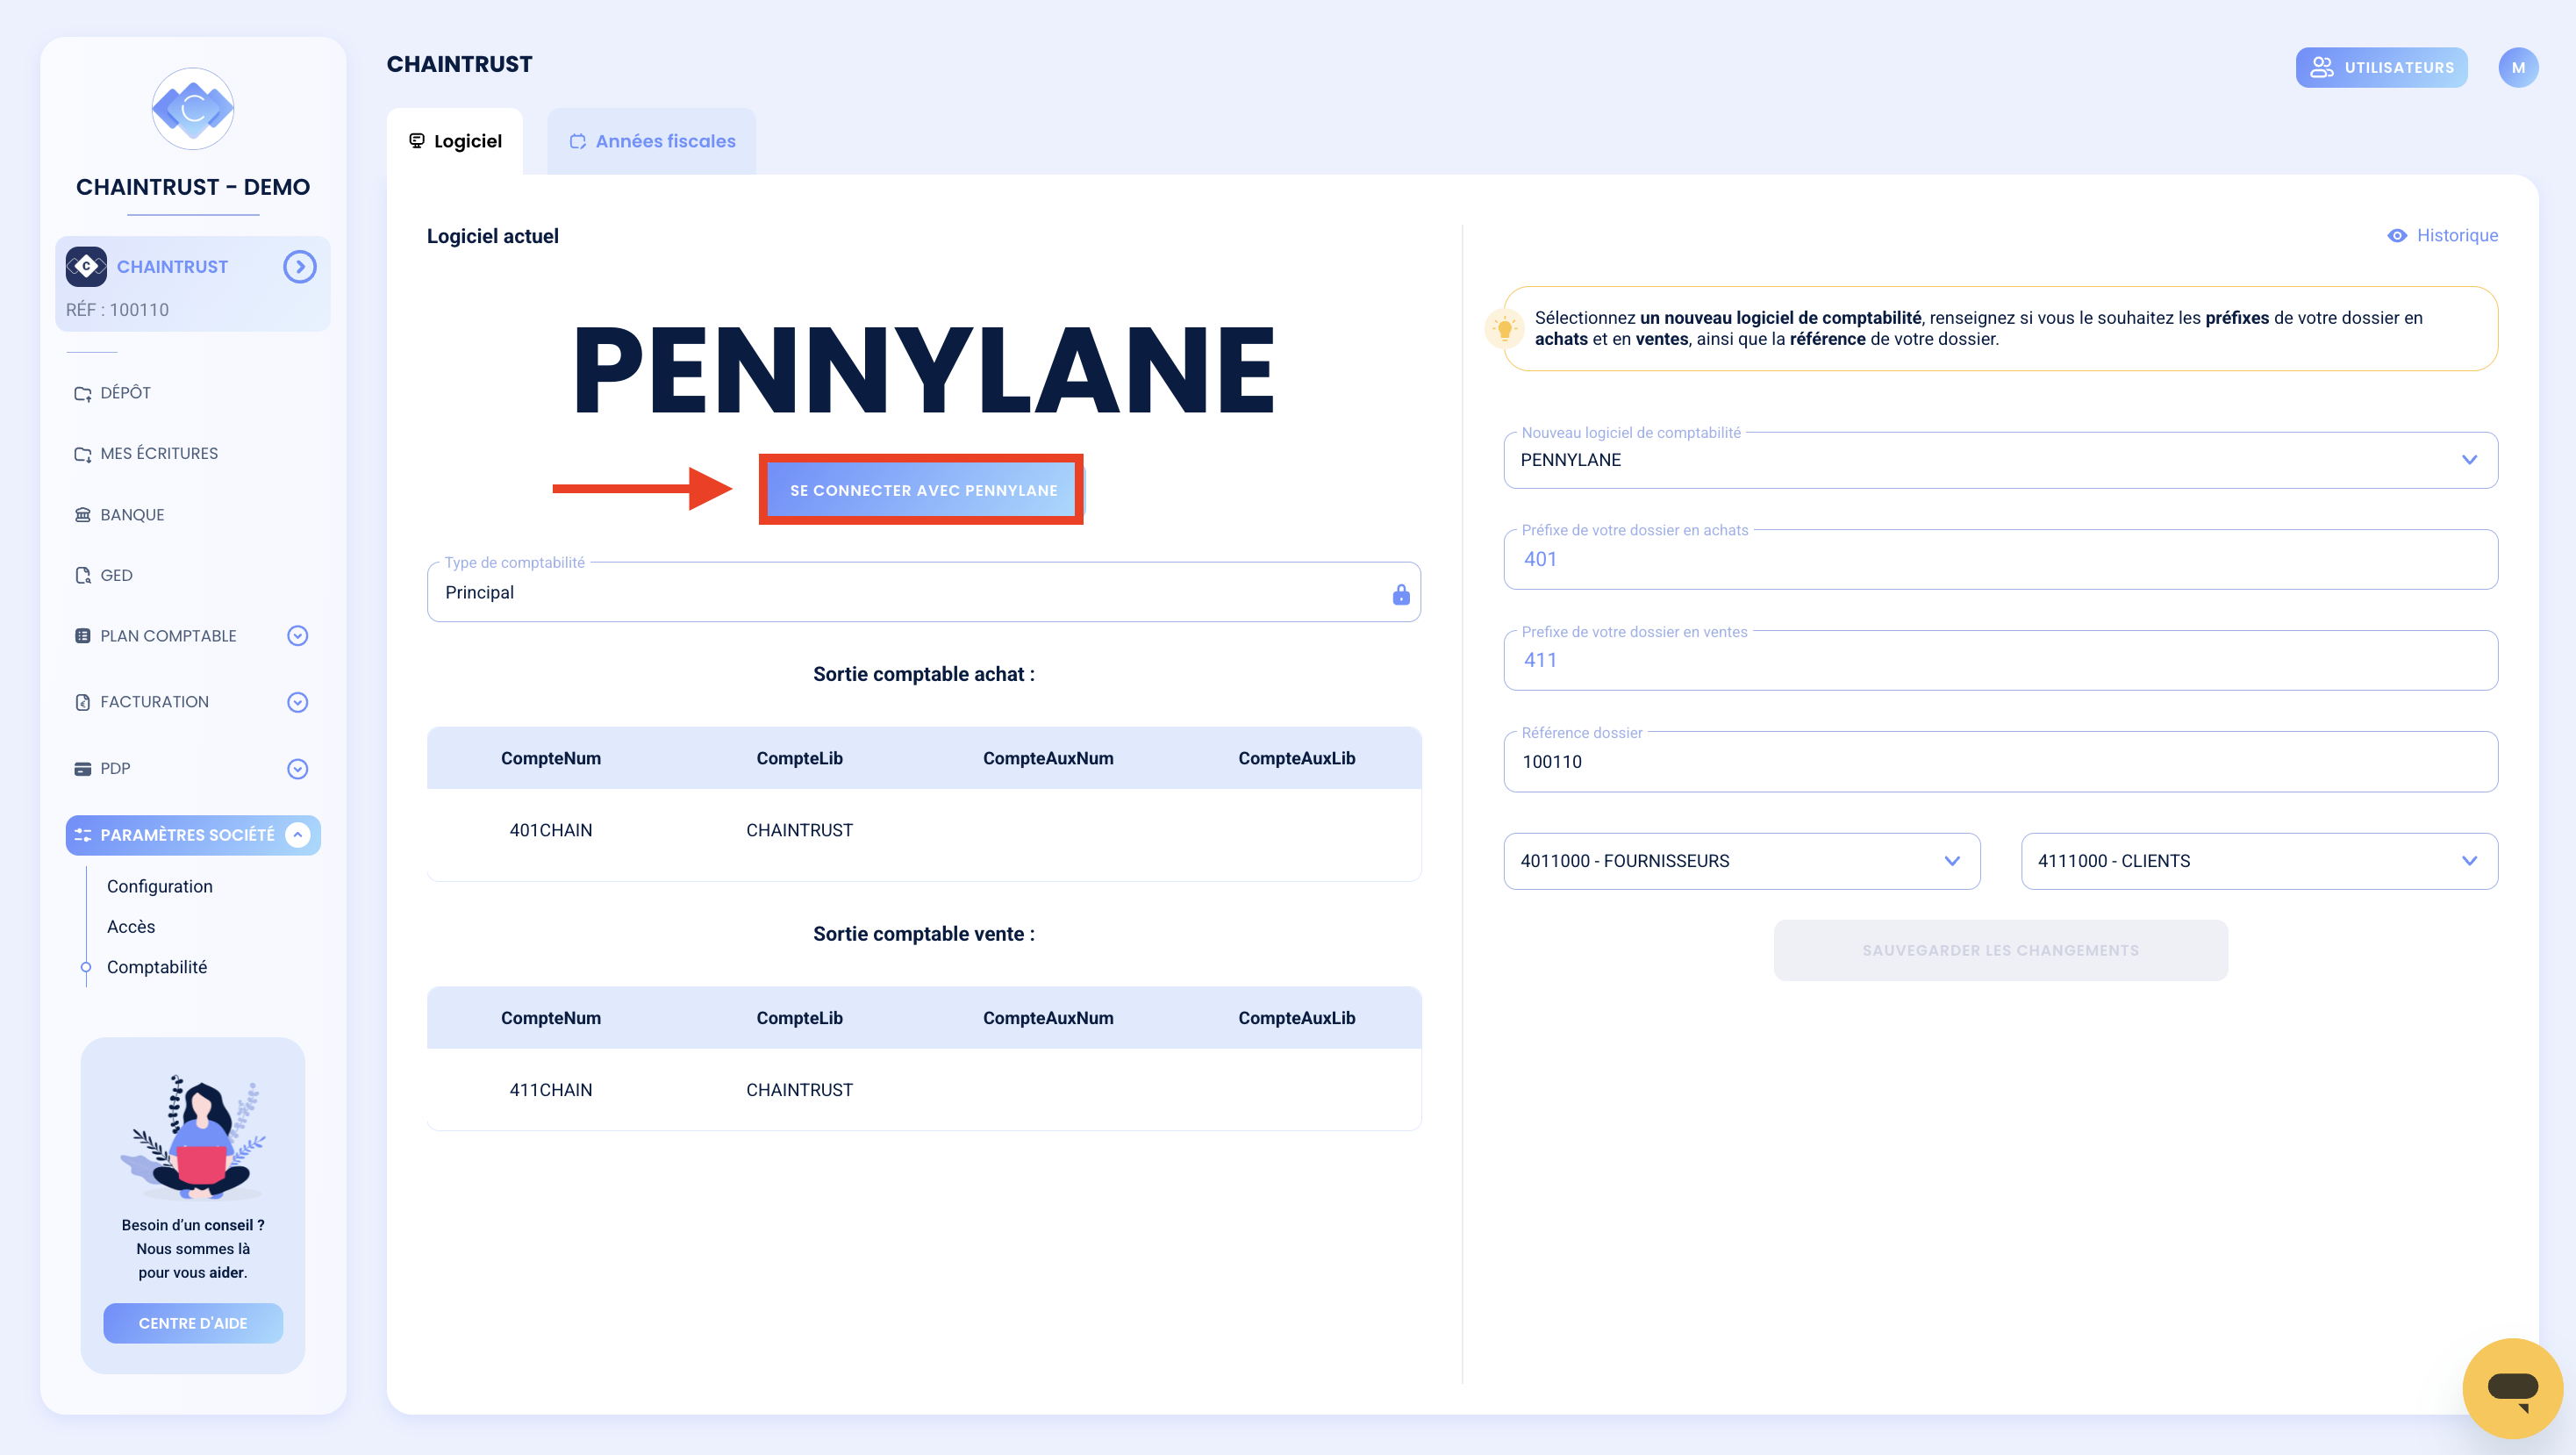Open the 4011000 - FOURNISSEURS dropdown
2576x1455 pixels.
coord(1742,861)
